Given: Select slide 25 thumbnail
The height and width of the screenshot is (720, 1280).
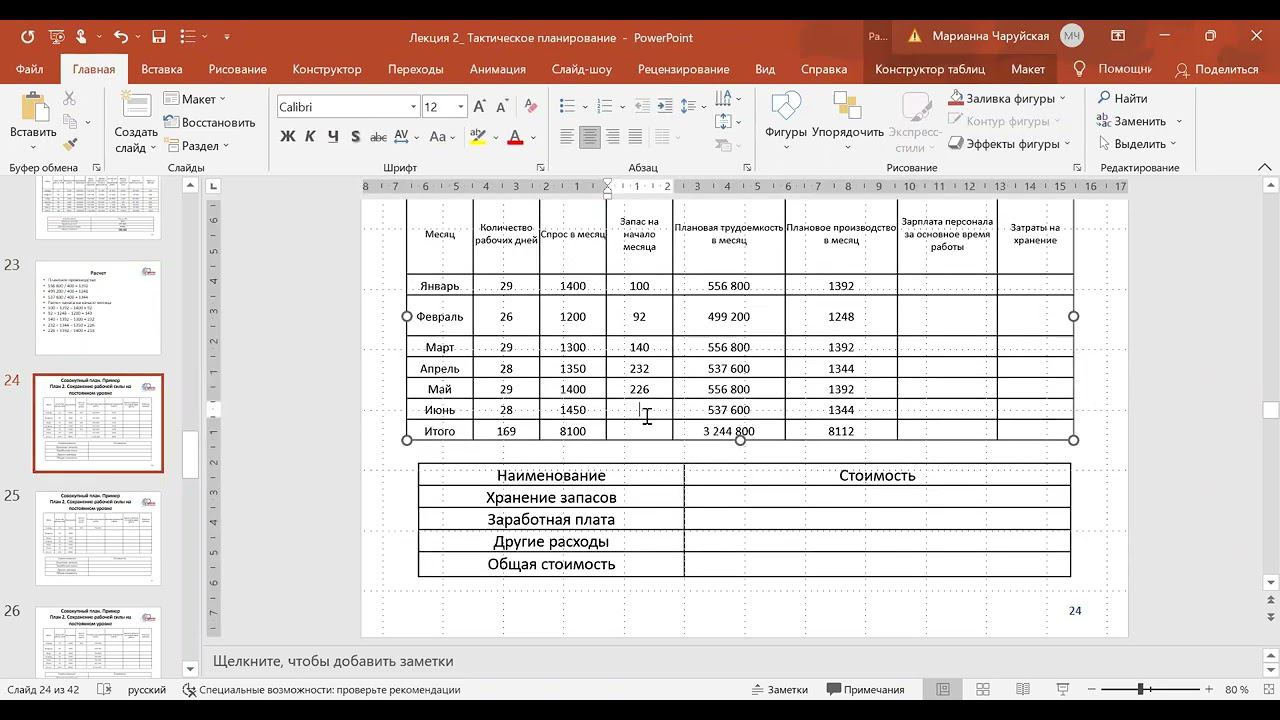Looking at the screenshot, I should [98, 538].
